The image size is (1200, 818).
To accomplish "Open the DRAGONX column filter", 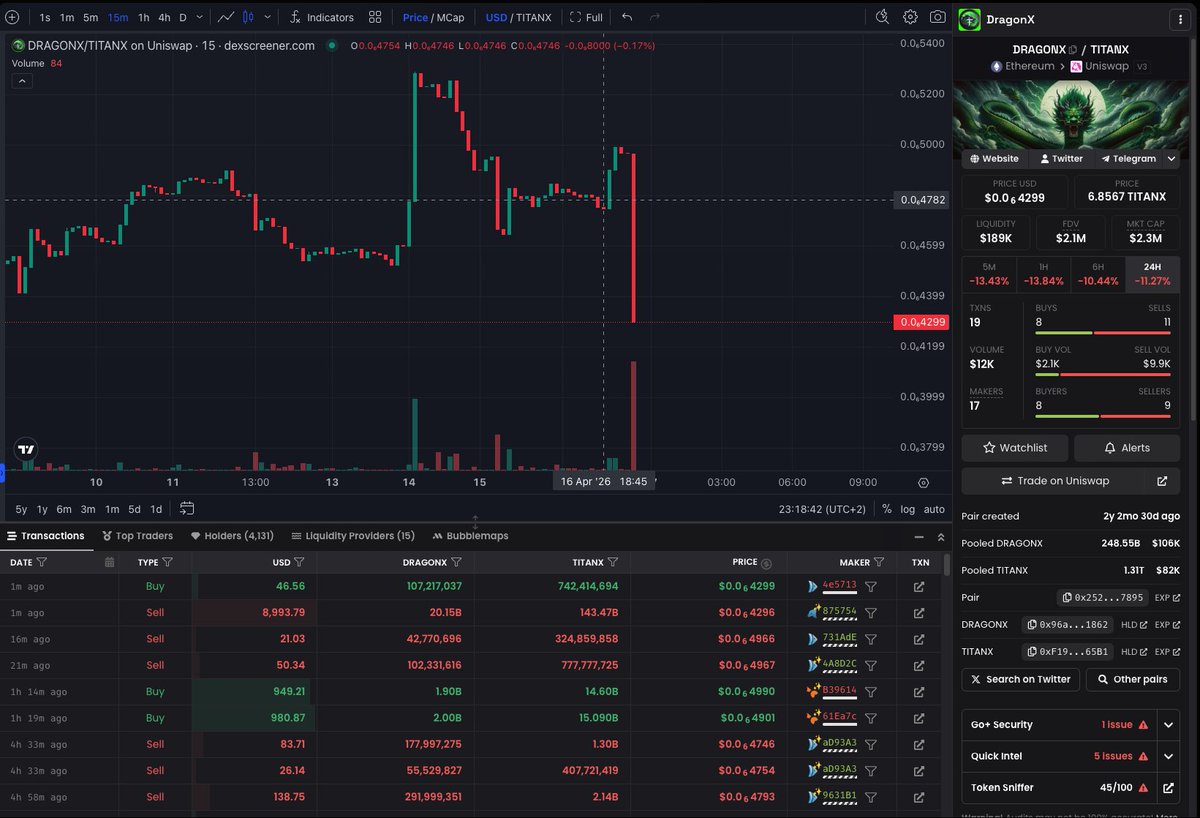I will tap(456, 562).
